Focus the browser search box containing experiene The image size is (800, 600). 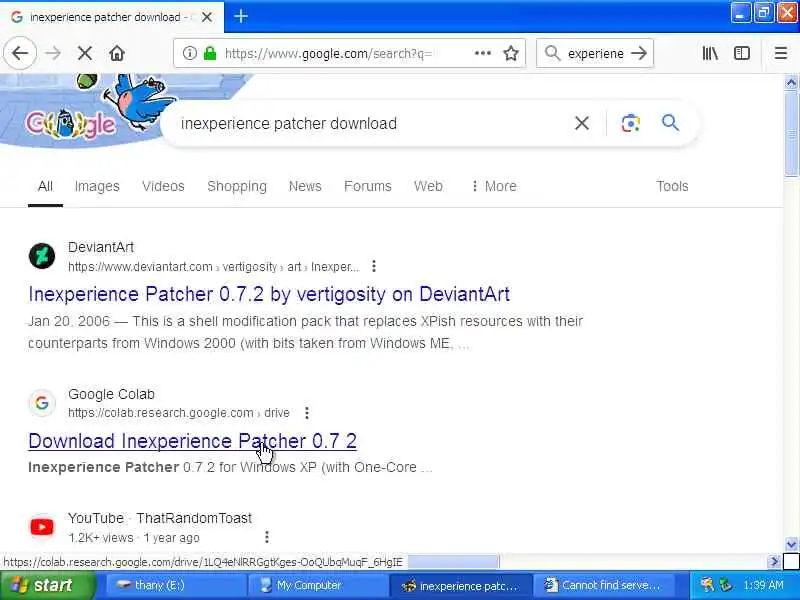coord(595,53)
